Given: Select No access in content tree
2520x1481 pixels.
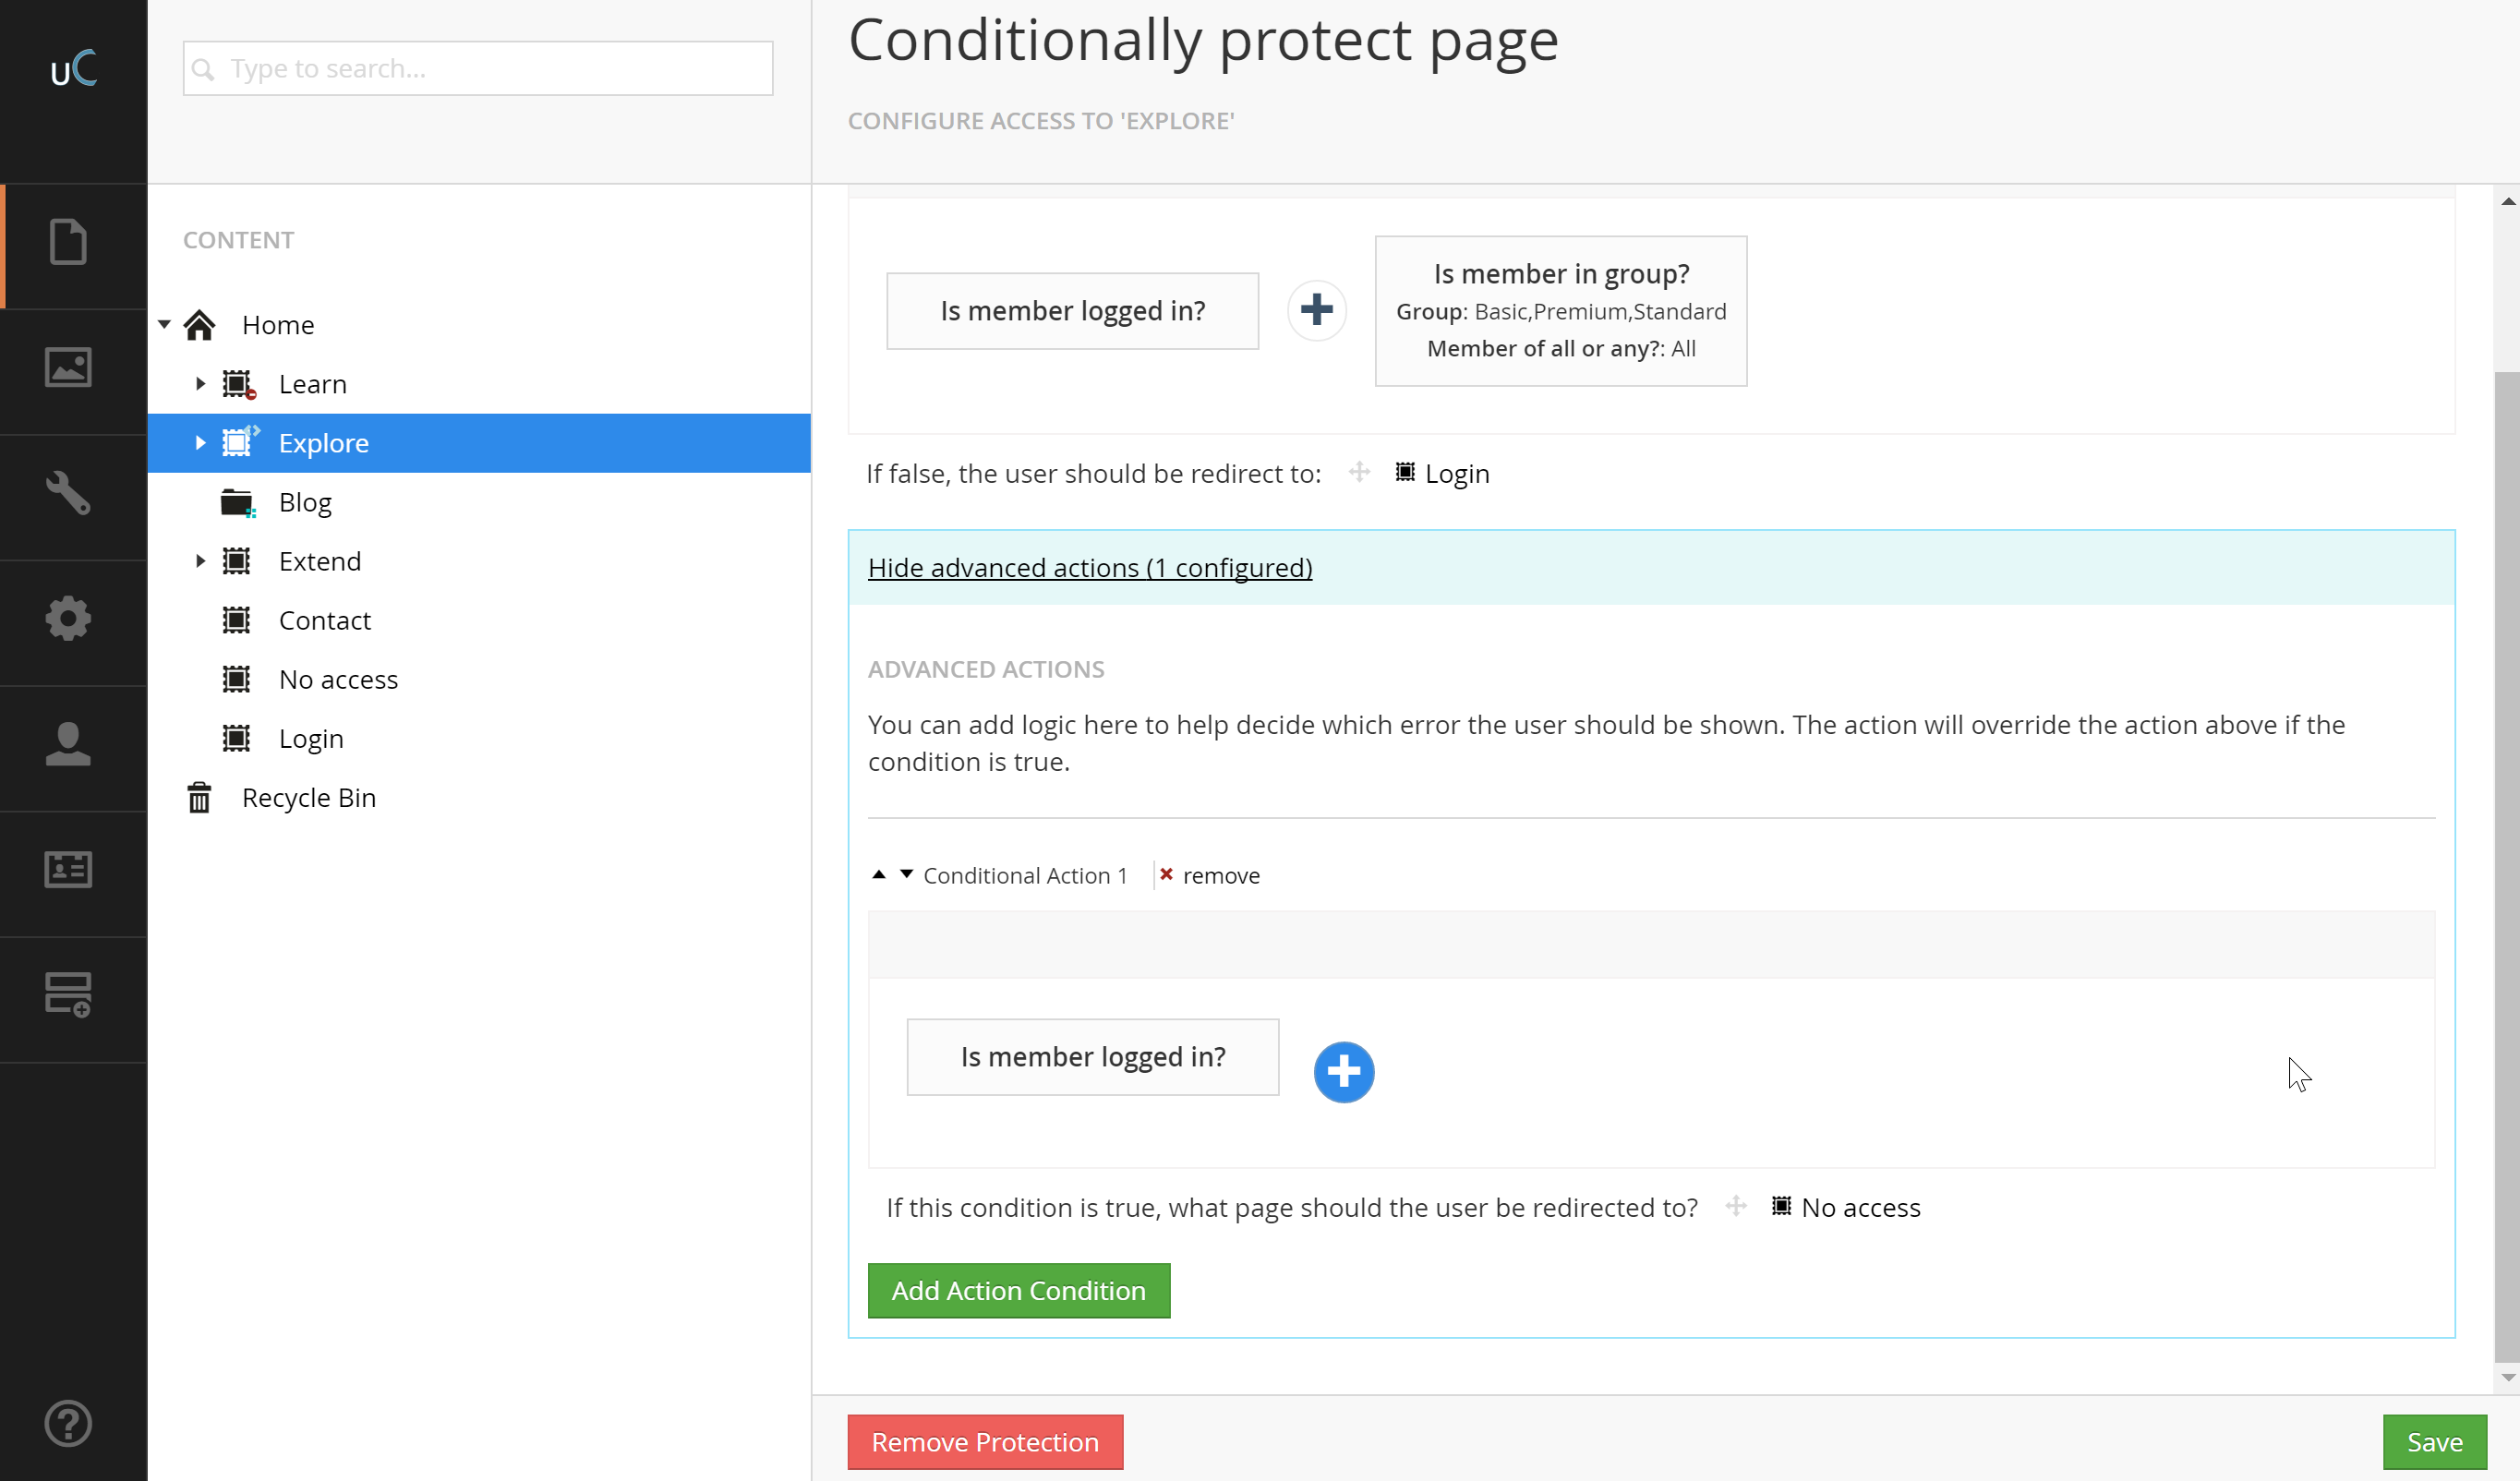Looking at the screenshot, I should click(x=339, y=679).
